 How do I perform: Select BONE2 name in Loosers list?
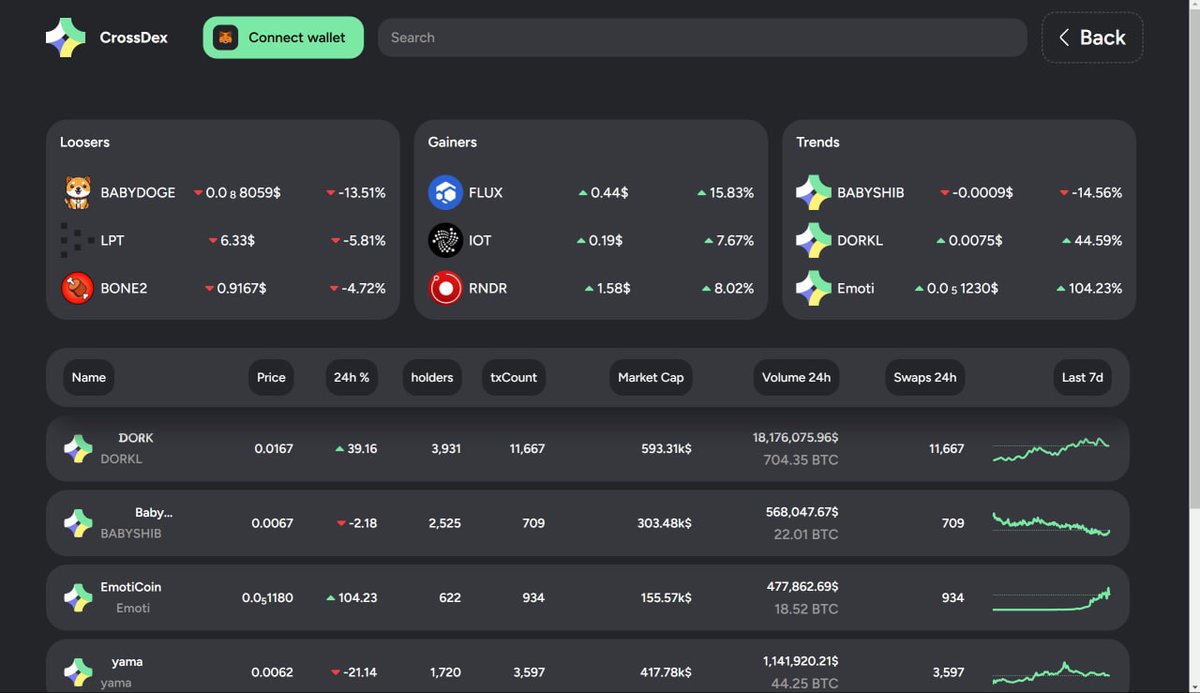point(124,288)
